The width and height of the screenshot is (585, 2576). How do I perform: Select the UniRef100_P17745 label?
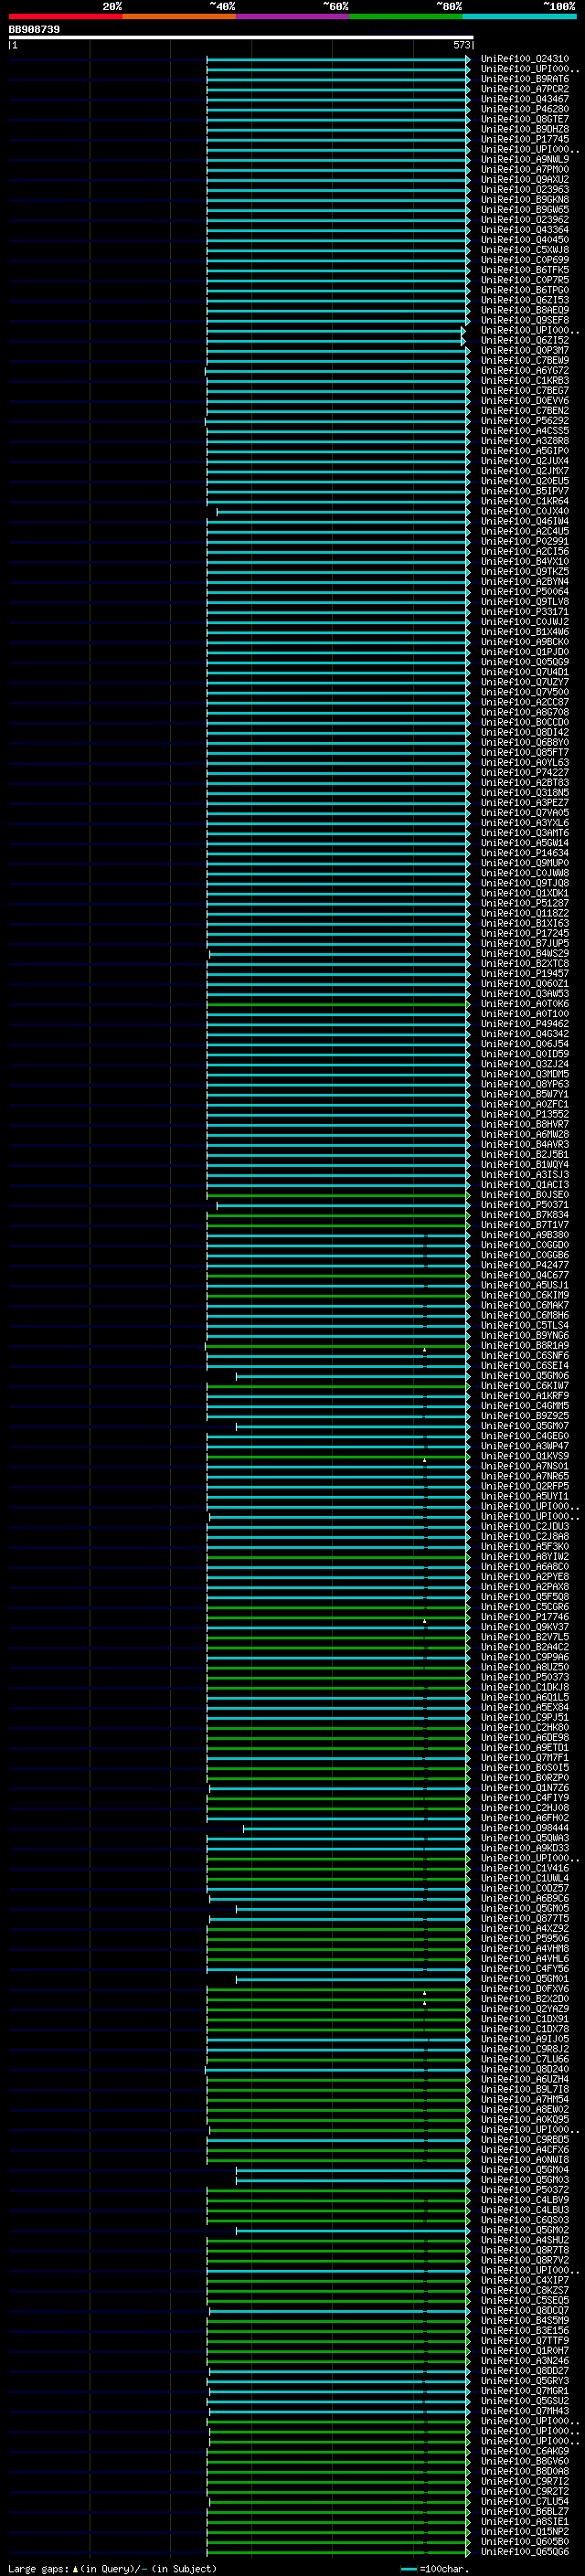coord(525,139)
